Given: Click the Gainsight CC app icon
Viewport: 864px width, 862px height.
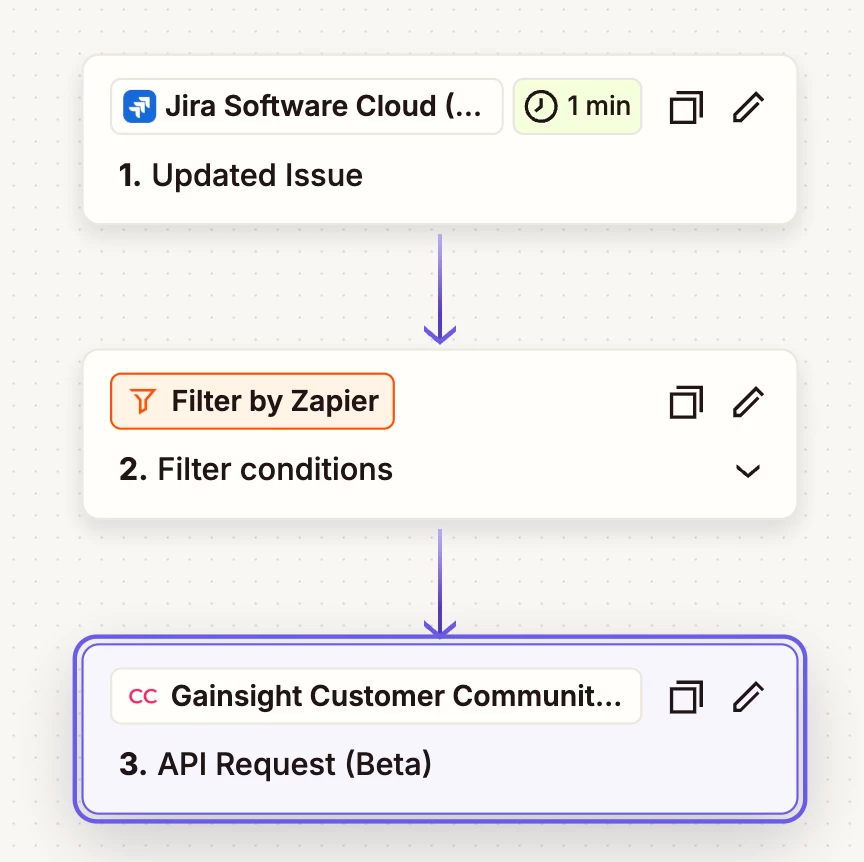Looking at the screenshot, I should point(143,696).
